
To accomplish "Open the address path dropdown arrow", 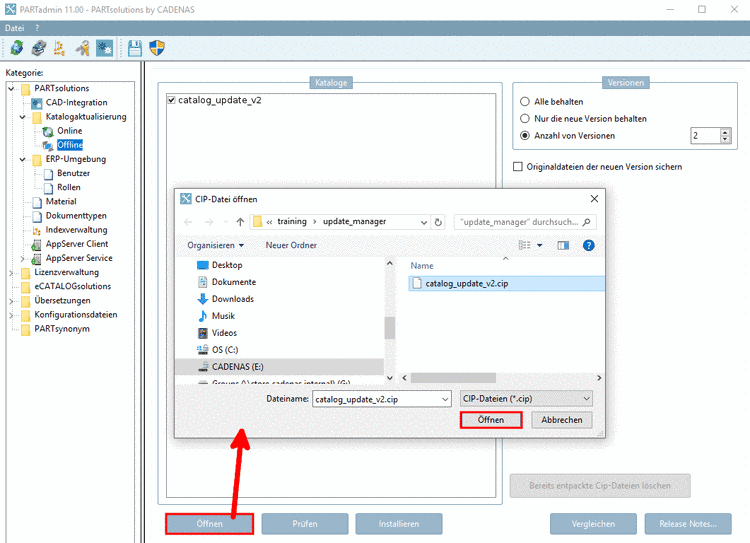I will click(x=424, y=222).
